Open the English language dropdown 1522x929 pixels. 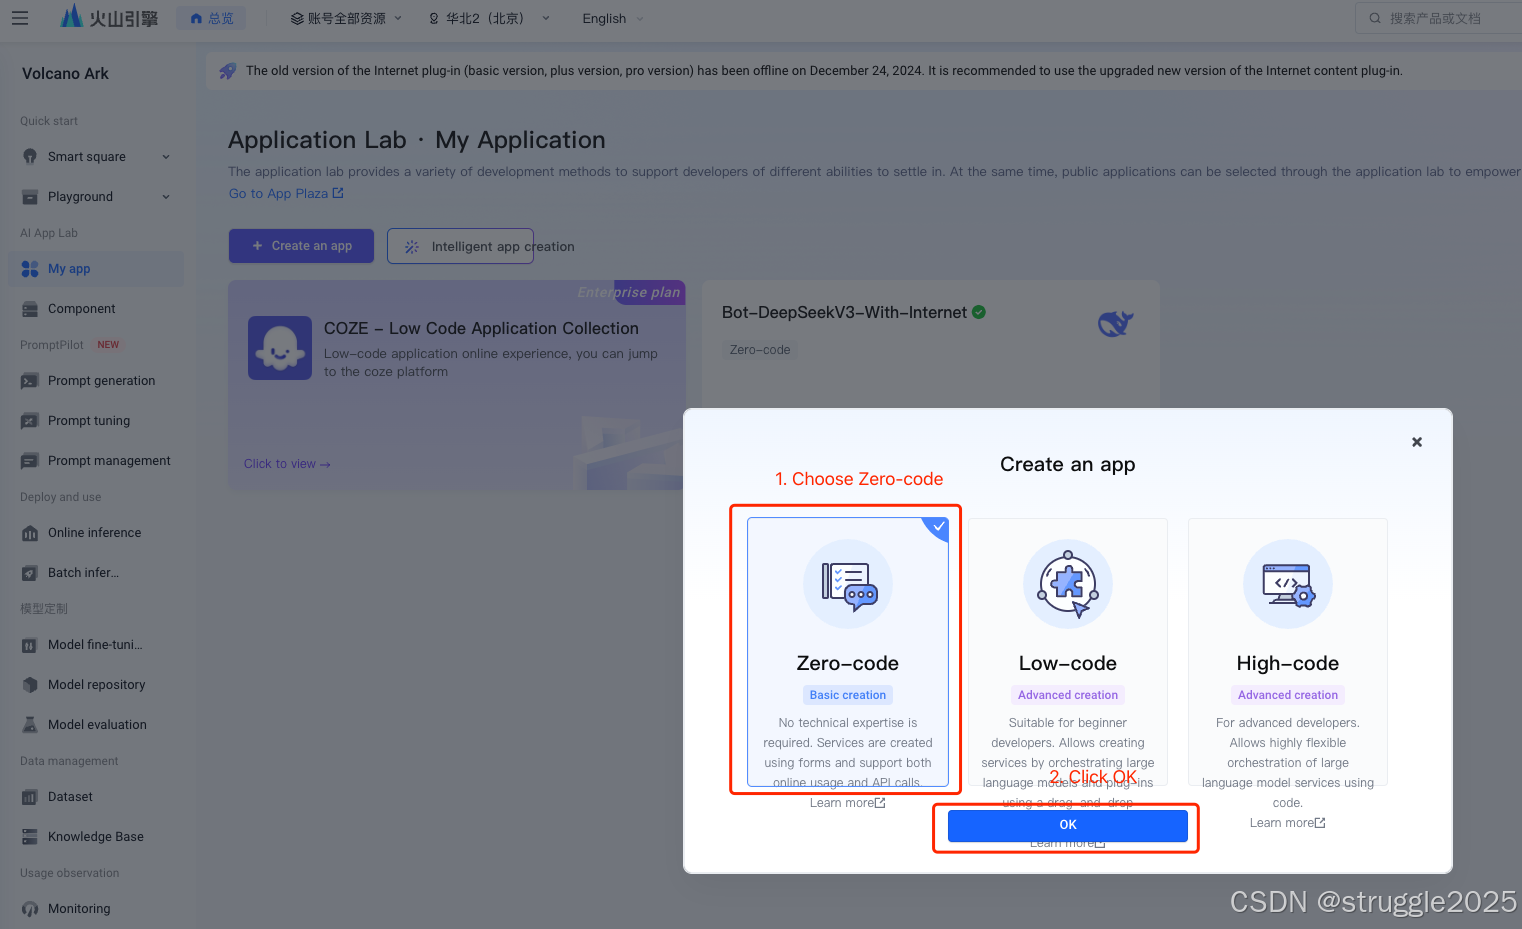(613, 18)
